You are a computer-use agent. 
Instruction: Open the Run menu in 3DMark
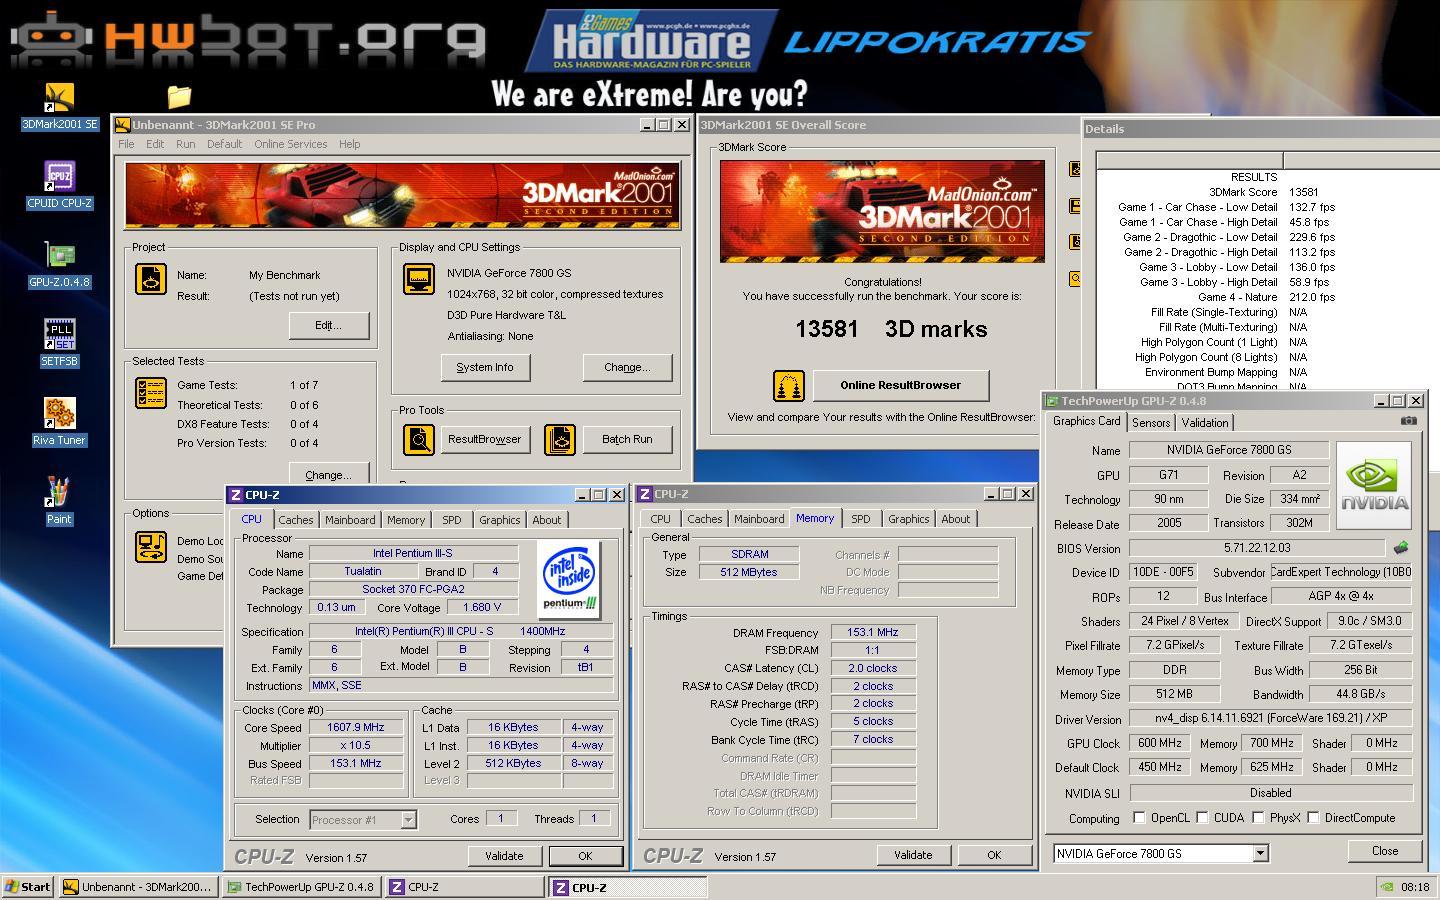point(186,144)
